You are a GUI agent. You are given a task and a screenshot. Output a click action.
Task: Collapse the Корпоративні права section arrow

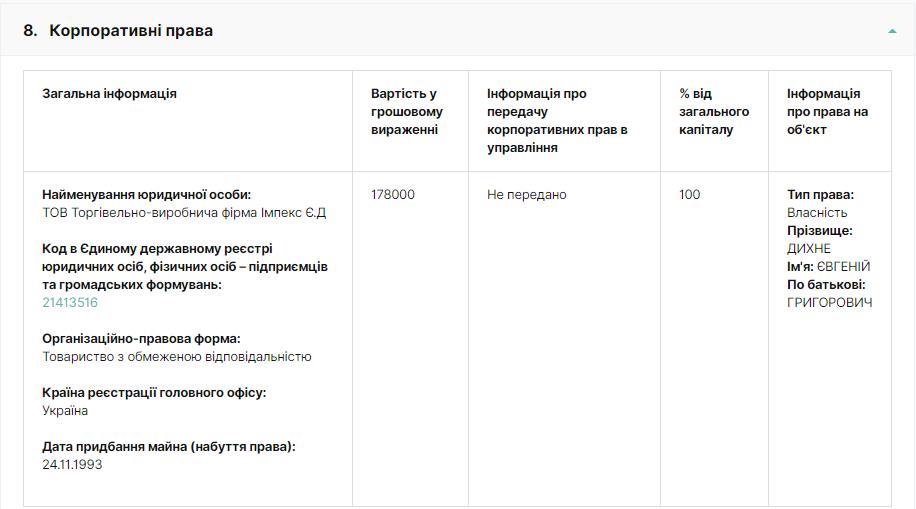pos(892,31)
